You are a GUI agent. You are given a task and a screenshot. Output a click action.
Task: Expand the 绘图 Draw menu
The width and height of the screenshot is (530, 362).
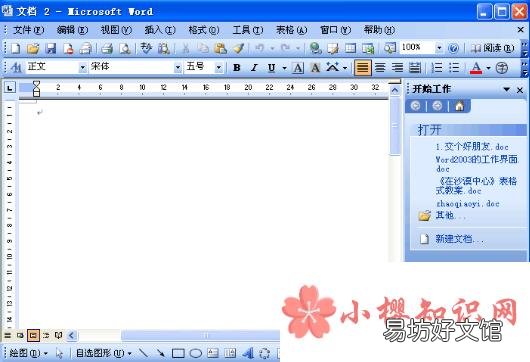(x=28, y=354)
